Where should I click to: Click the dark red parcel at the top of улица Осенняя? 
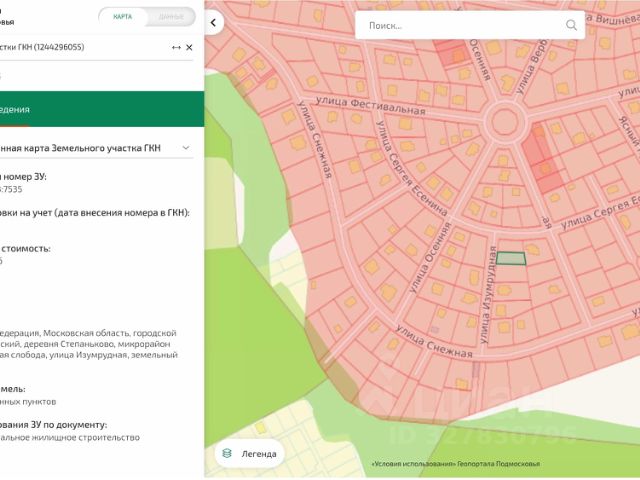click(x=452, y=55)
